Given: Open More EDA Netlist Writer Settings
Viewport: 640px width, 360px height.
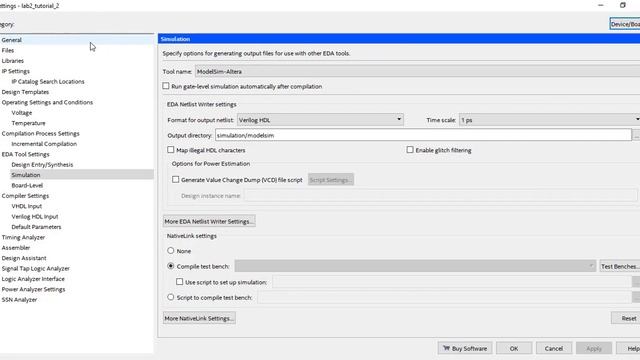Looking at the screenshot, I should click(209, 221).
